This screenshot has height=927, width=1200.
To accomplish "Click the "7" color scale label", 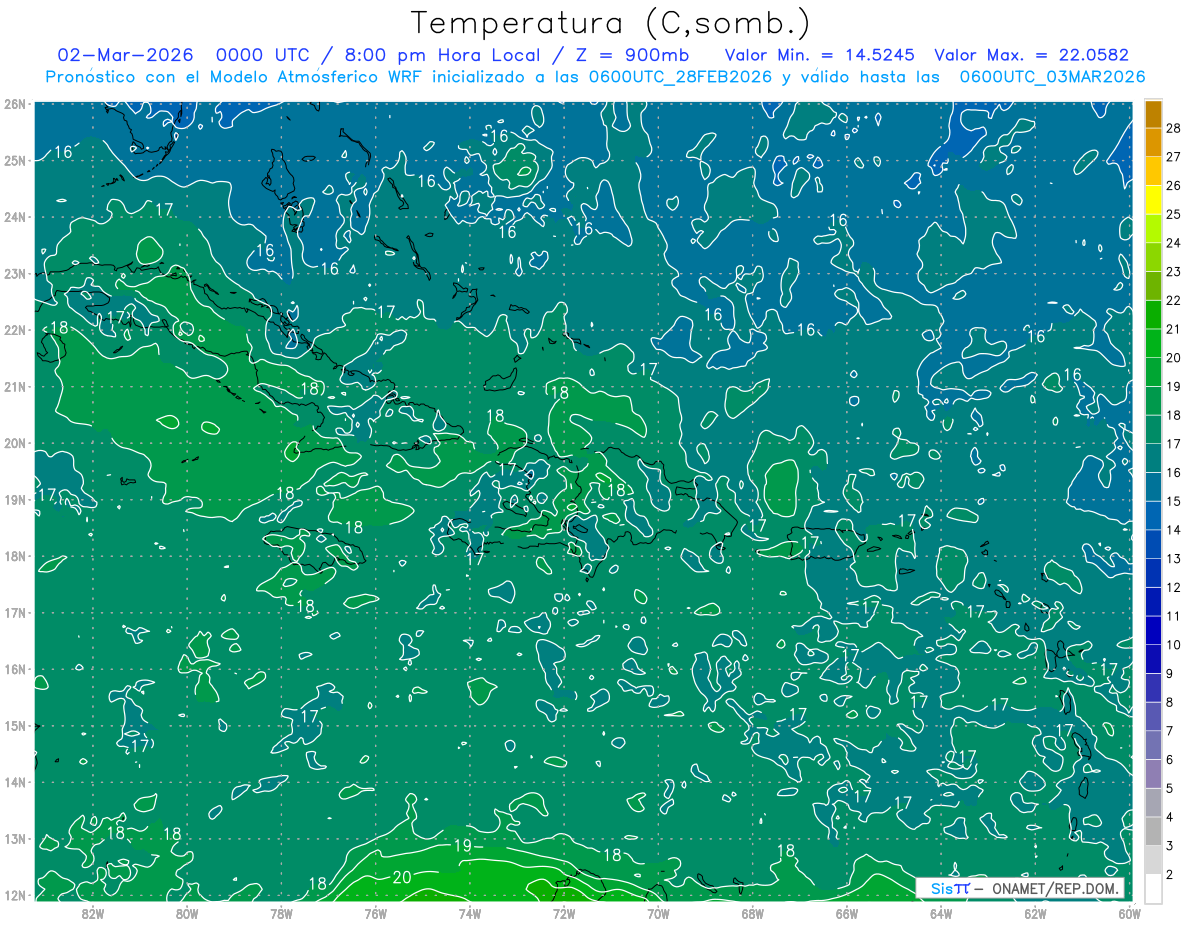I will pos(1170,732).
